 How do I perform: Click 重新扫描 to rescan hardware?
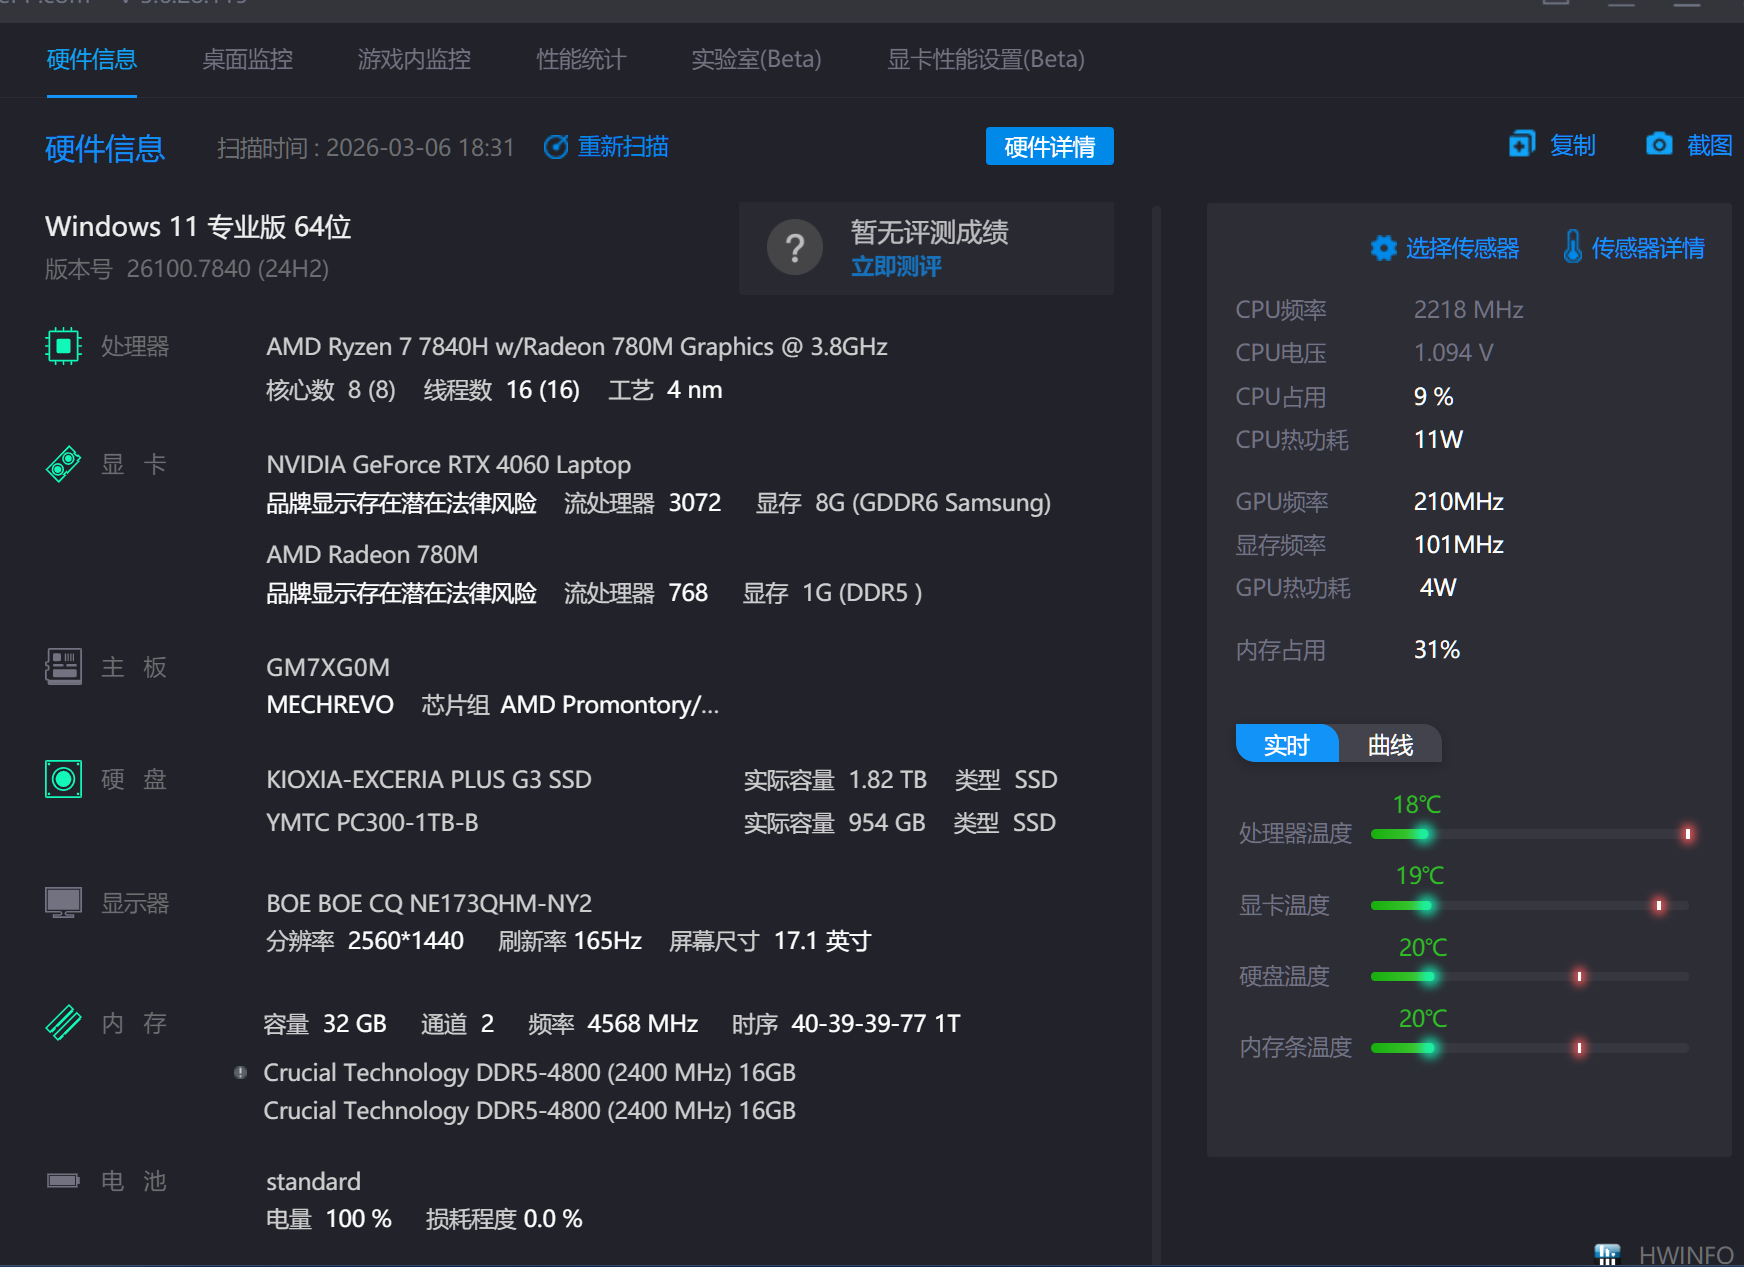pos(622,147)
